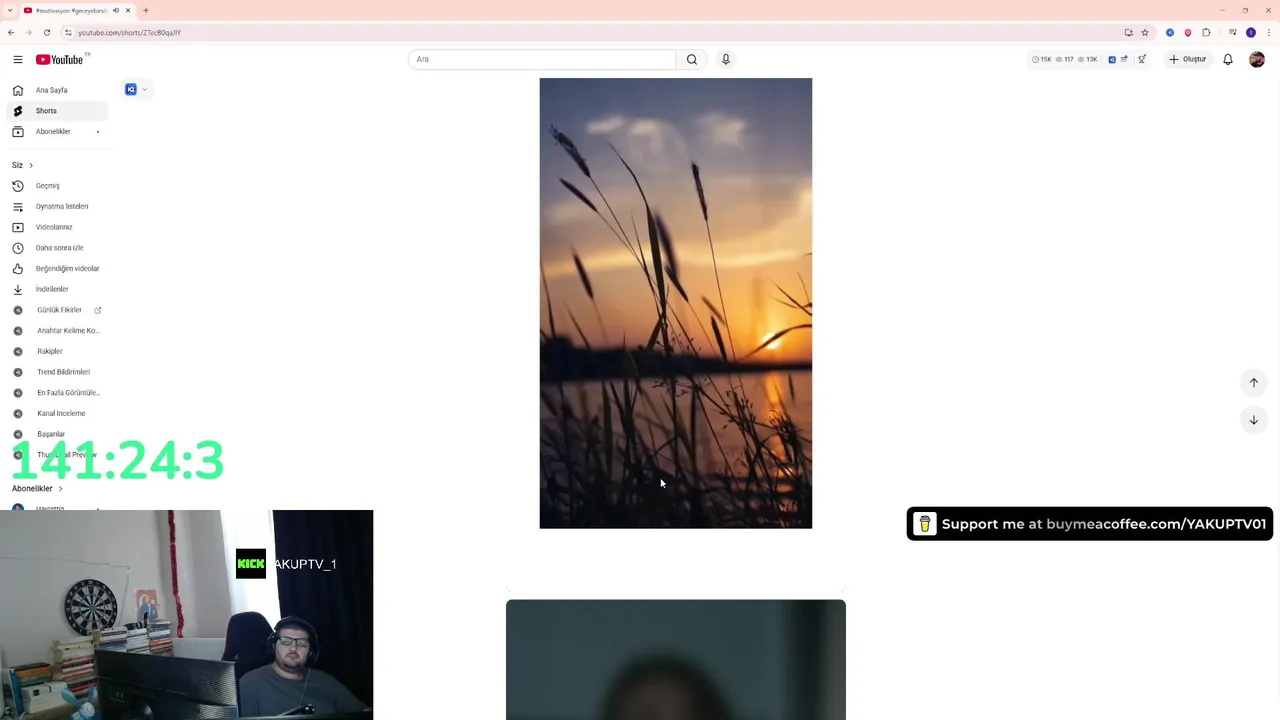Click the browser forward arrow
The image size is (1280, 720).
pos(28,33)
